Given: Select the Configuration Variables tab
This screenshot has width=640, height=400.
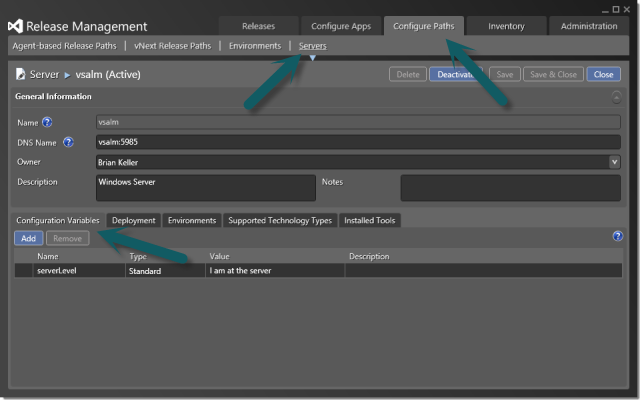Looking at the screenshot, I should coord(58,220).
